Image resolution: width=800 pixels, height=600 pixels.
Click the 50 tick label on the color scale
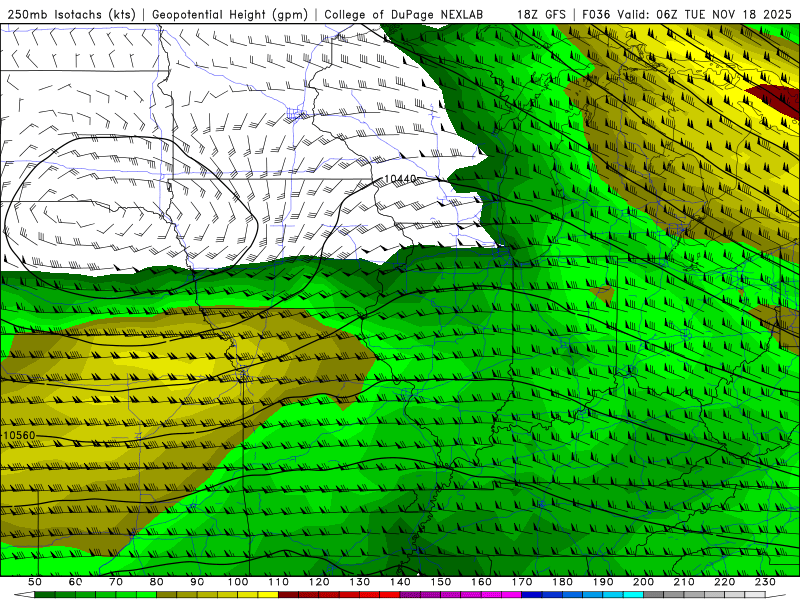coord(35,582)
